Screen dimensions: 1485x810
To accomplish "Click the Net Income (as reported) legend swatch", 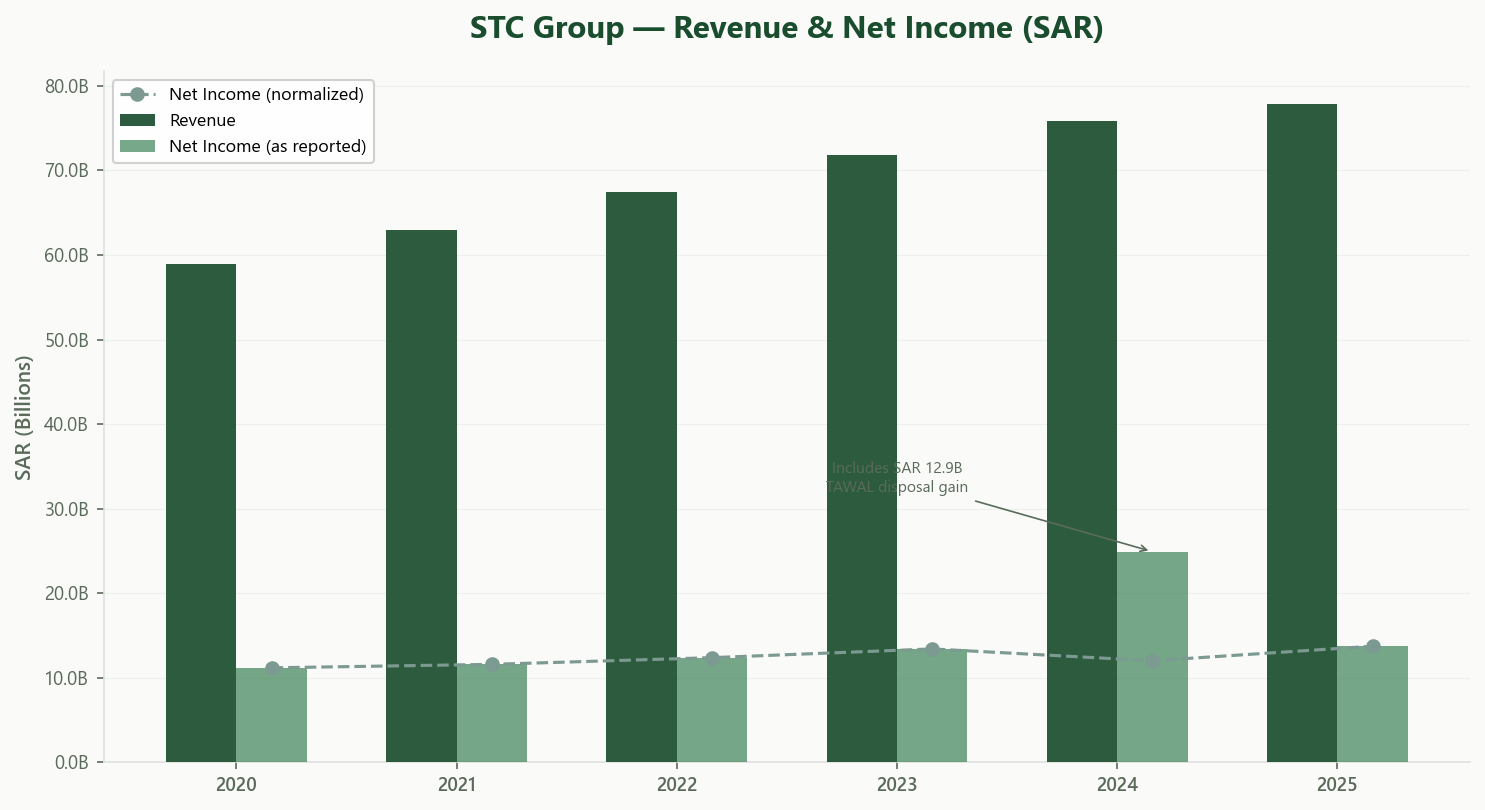I will 138,146.
